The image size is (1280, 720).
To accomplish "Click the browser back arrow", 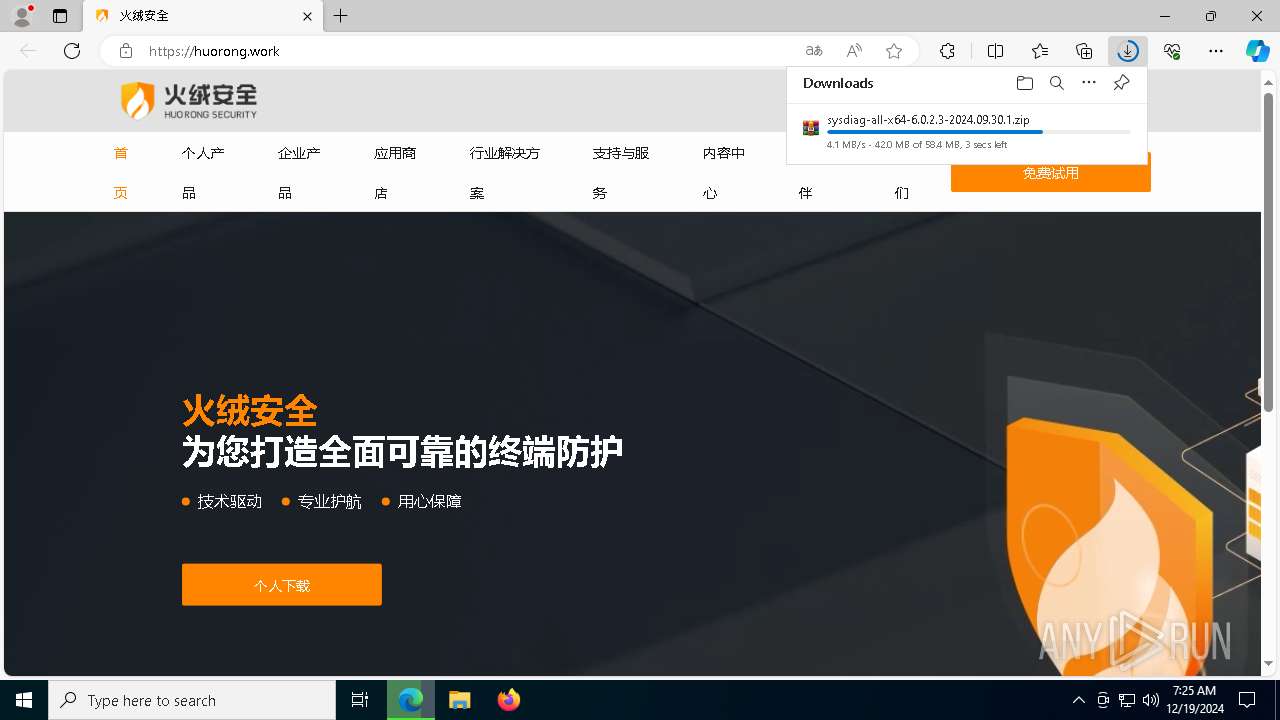I will (x=28, y=51).
